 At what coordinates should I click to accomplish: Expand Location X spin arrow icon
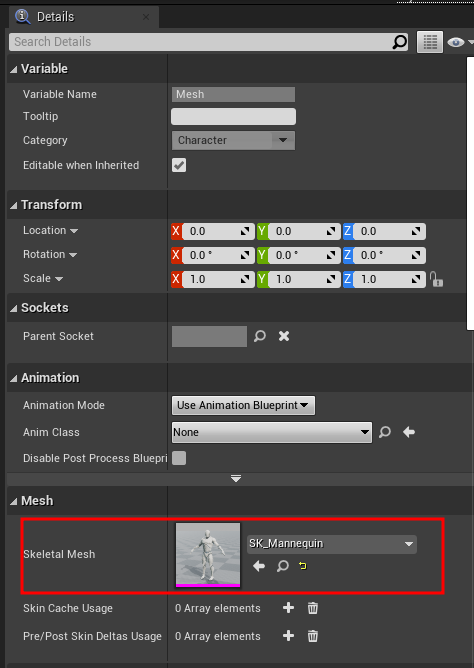pyautogui.click(x=245, y=231)
